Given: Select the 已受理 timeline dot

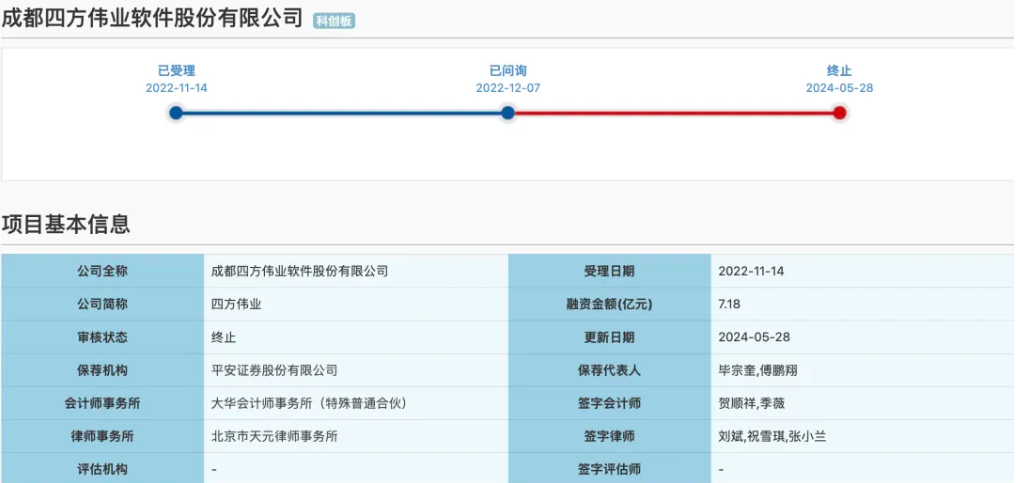Looking at the screenshot, I should (x=176, y=113).
